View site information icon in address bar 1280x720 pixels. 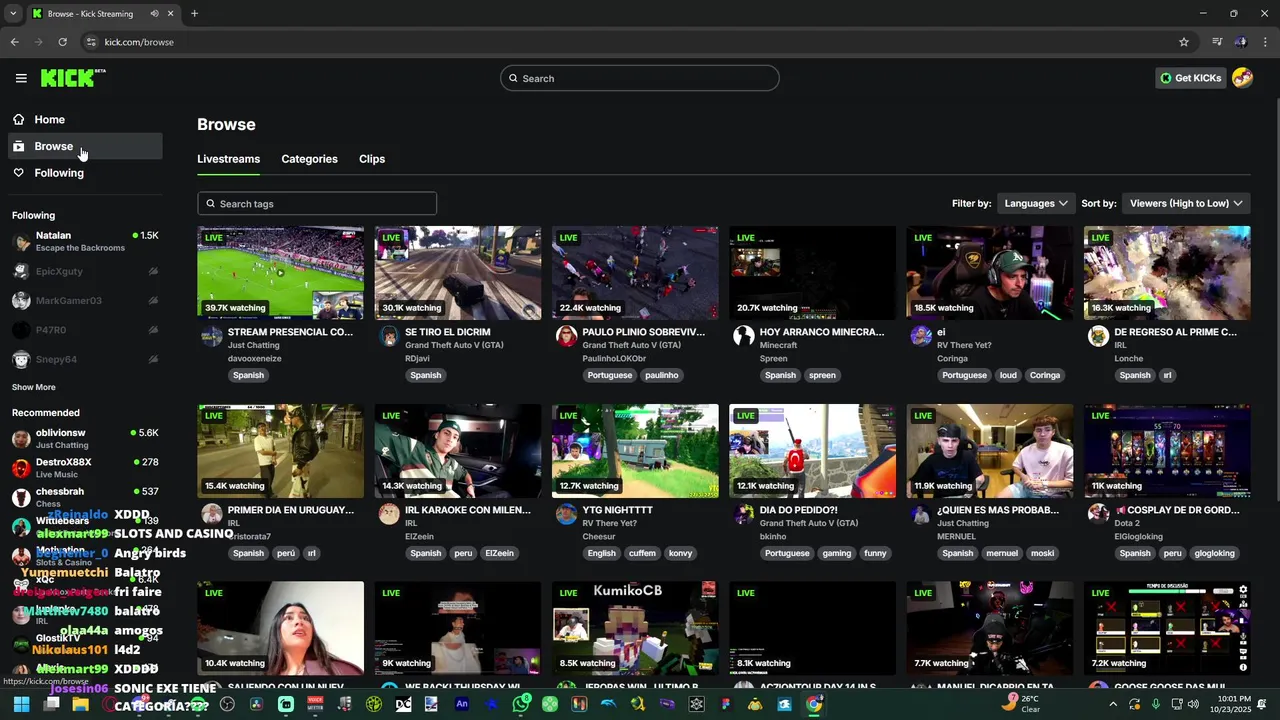pos(91,42)
